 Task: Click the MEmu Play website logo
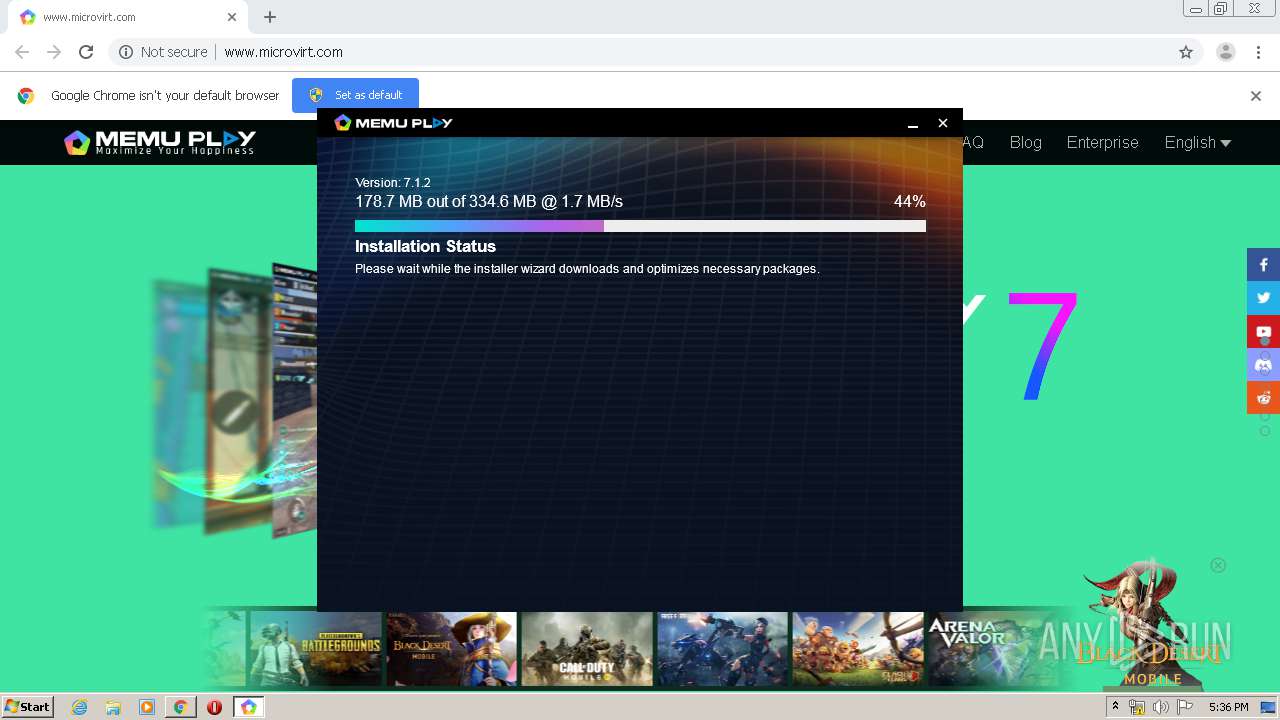(x=160, y=142)
